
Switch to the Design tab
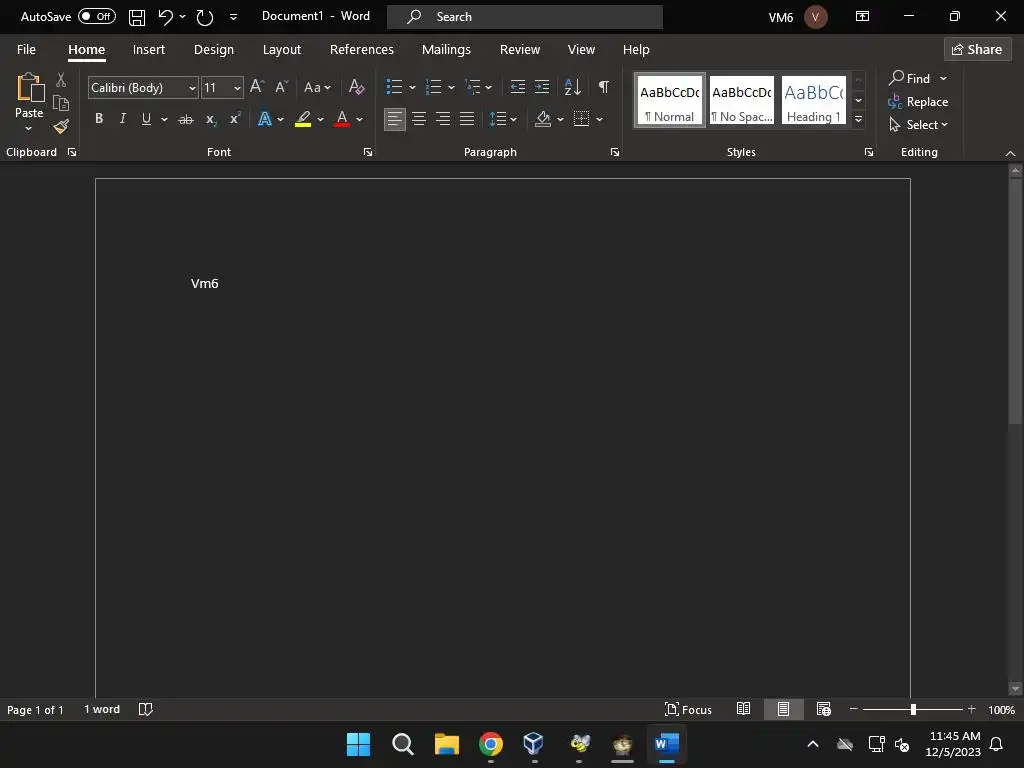(214, 50)
